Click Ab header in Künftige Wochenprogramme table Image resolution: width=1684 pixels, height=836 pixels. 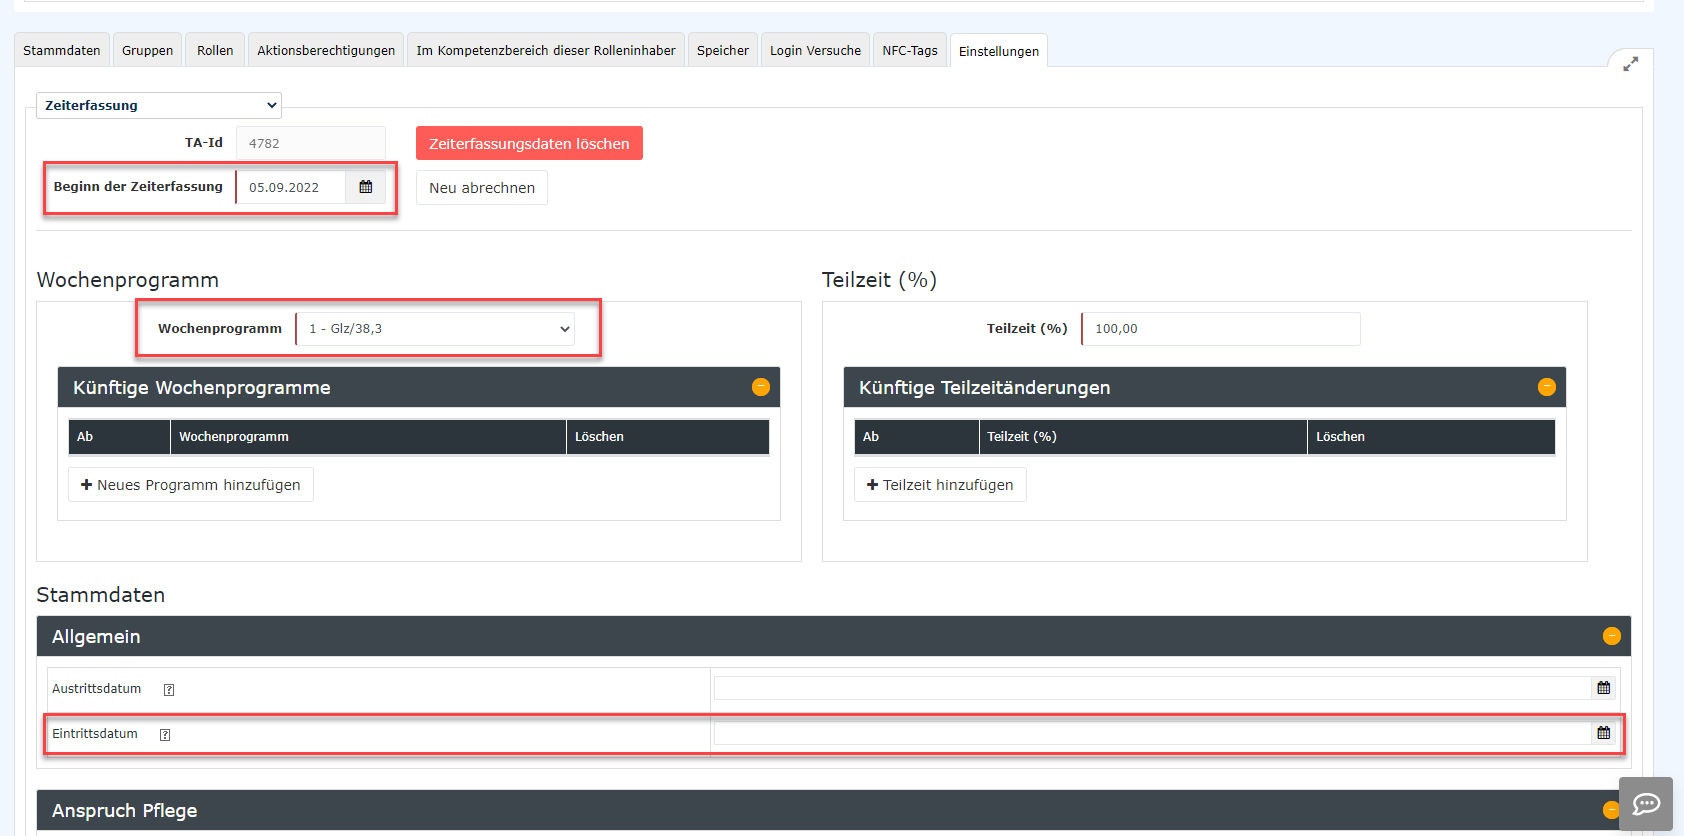tap(120, 437)
